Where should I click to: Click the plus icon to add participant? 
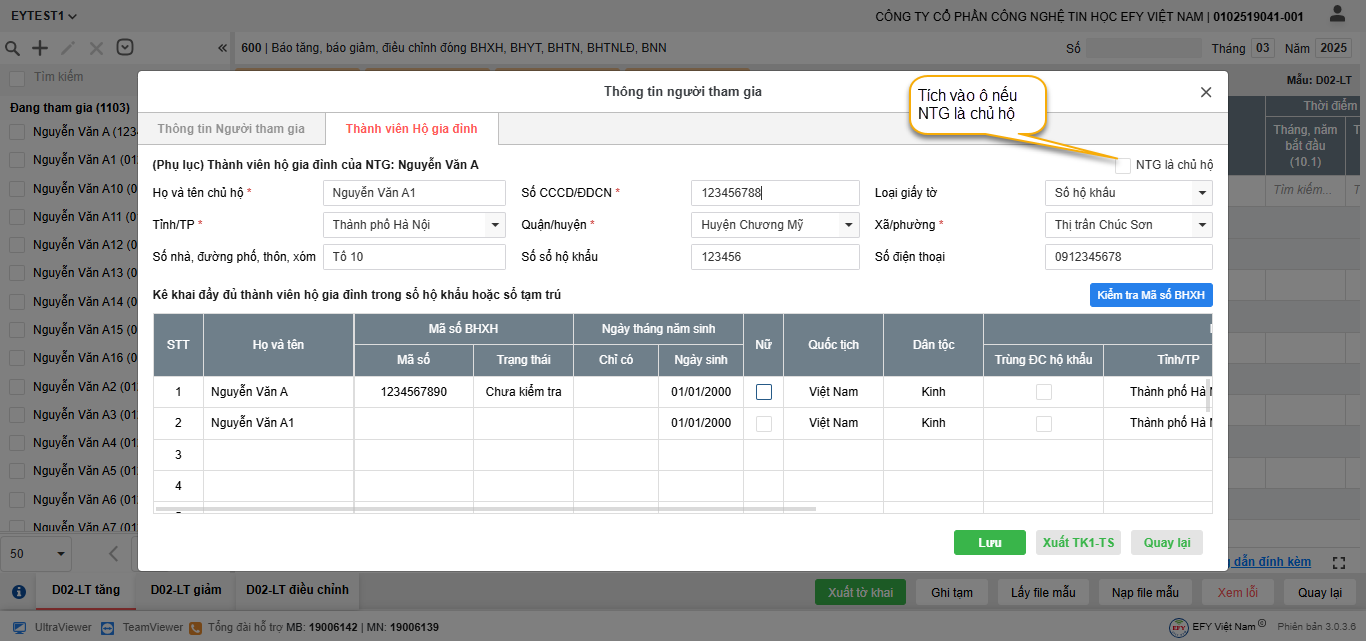[x=40, y=48]
